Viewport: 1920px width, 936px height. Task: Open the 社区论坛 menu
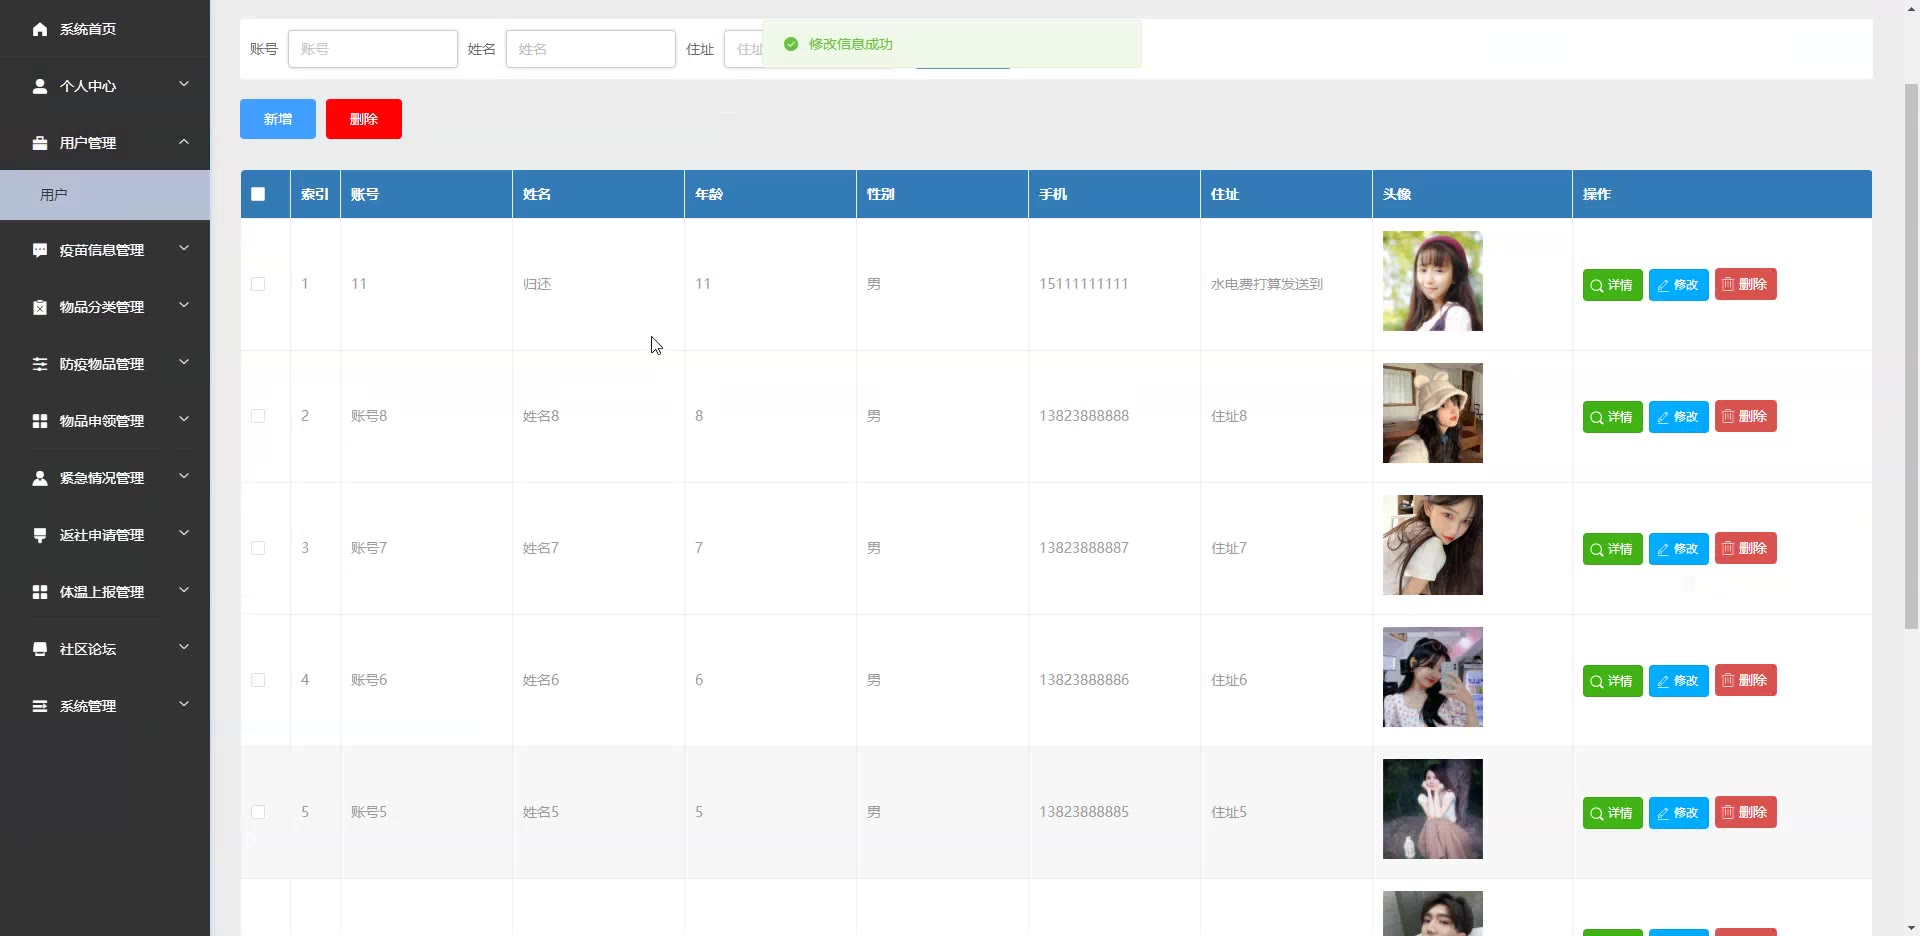pos(105,649)
